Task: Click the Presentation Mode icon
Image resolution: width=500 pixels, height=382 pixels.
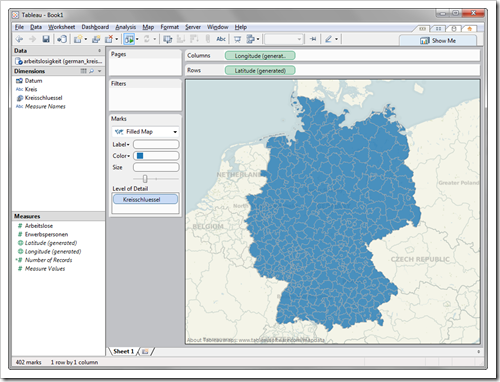Action: (237, 39)
